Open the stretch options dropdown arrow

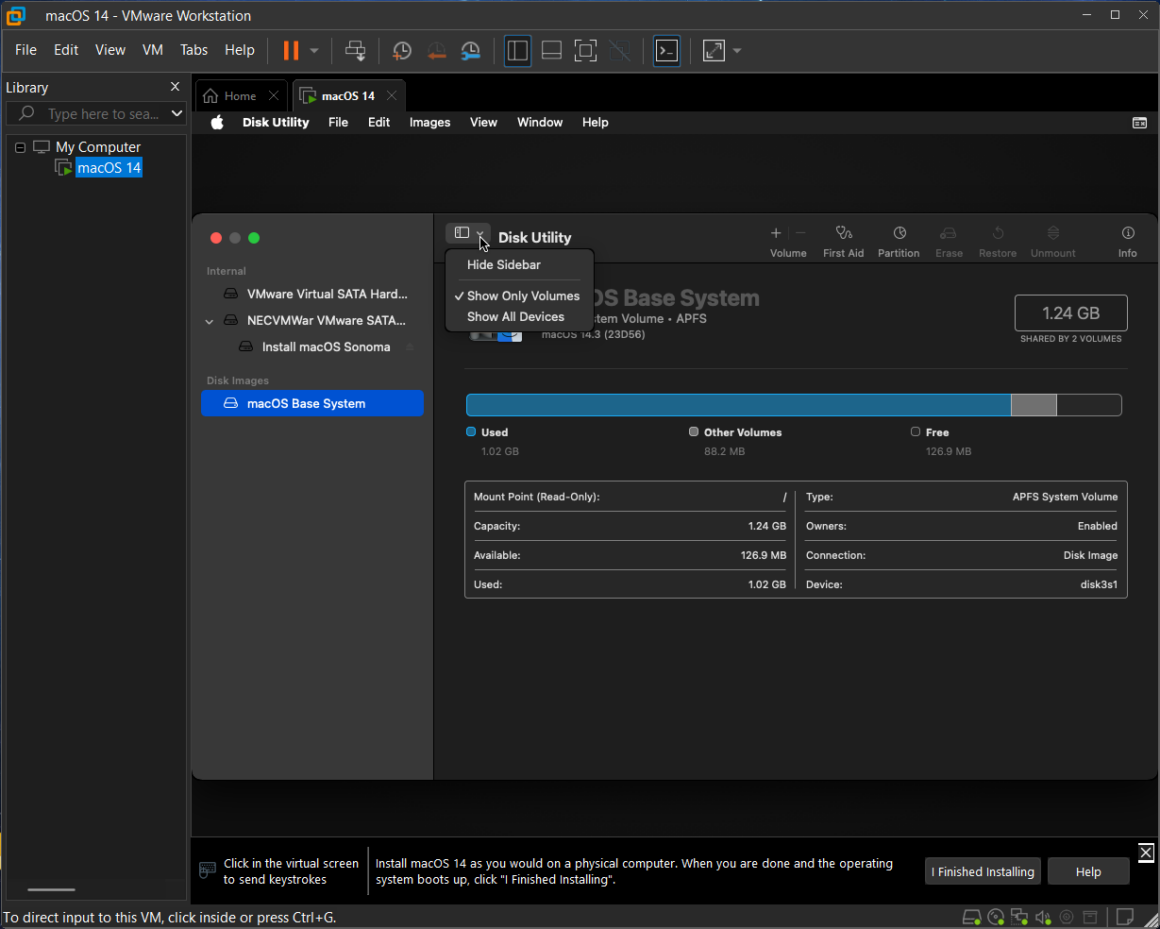point(737,50)
